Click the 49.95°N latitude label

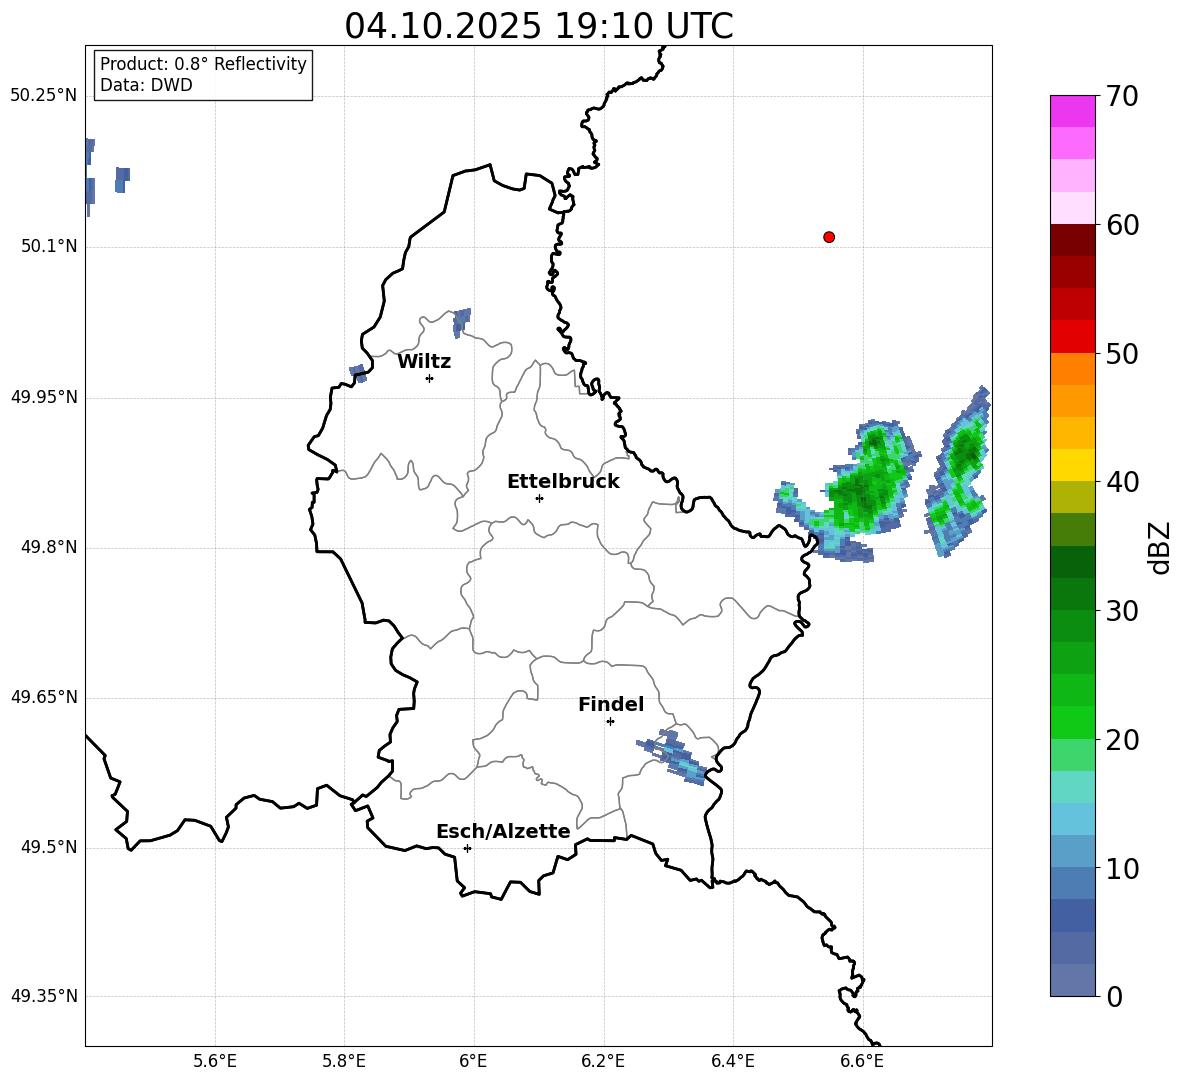44,397
